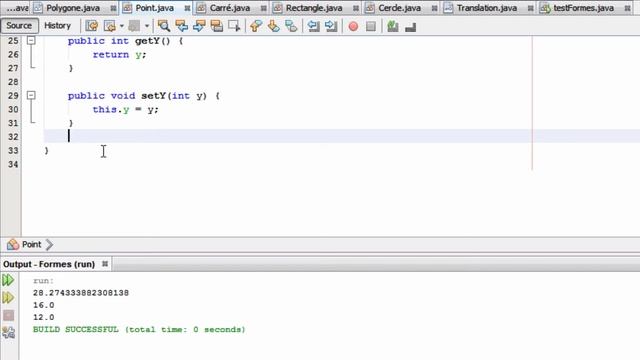The height and width of the screenshot is (360, 640).
Task: Open the Carré.java tab
Action: (230, 8)
